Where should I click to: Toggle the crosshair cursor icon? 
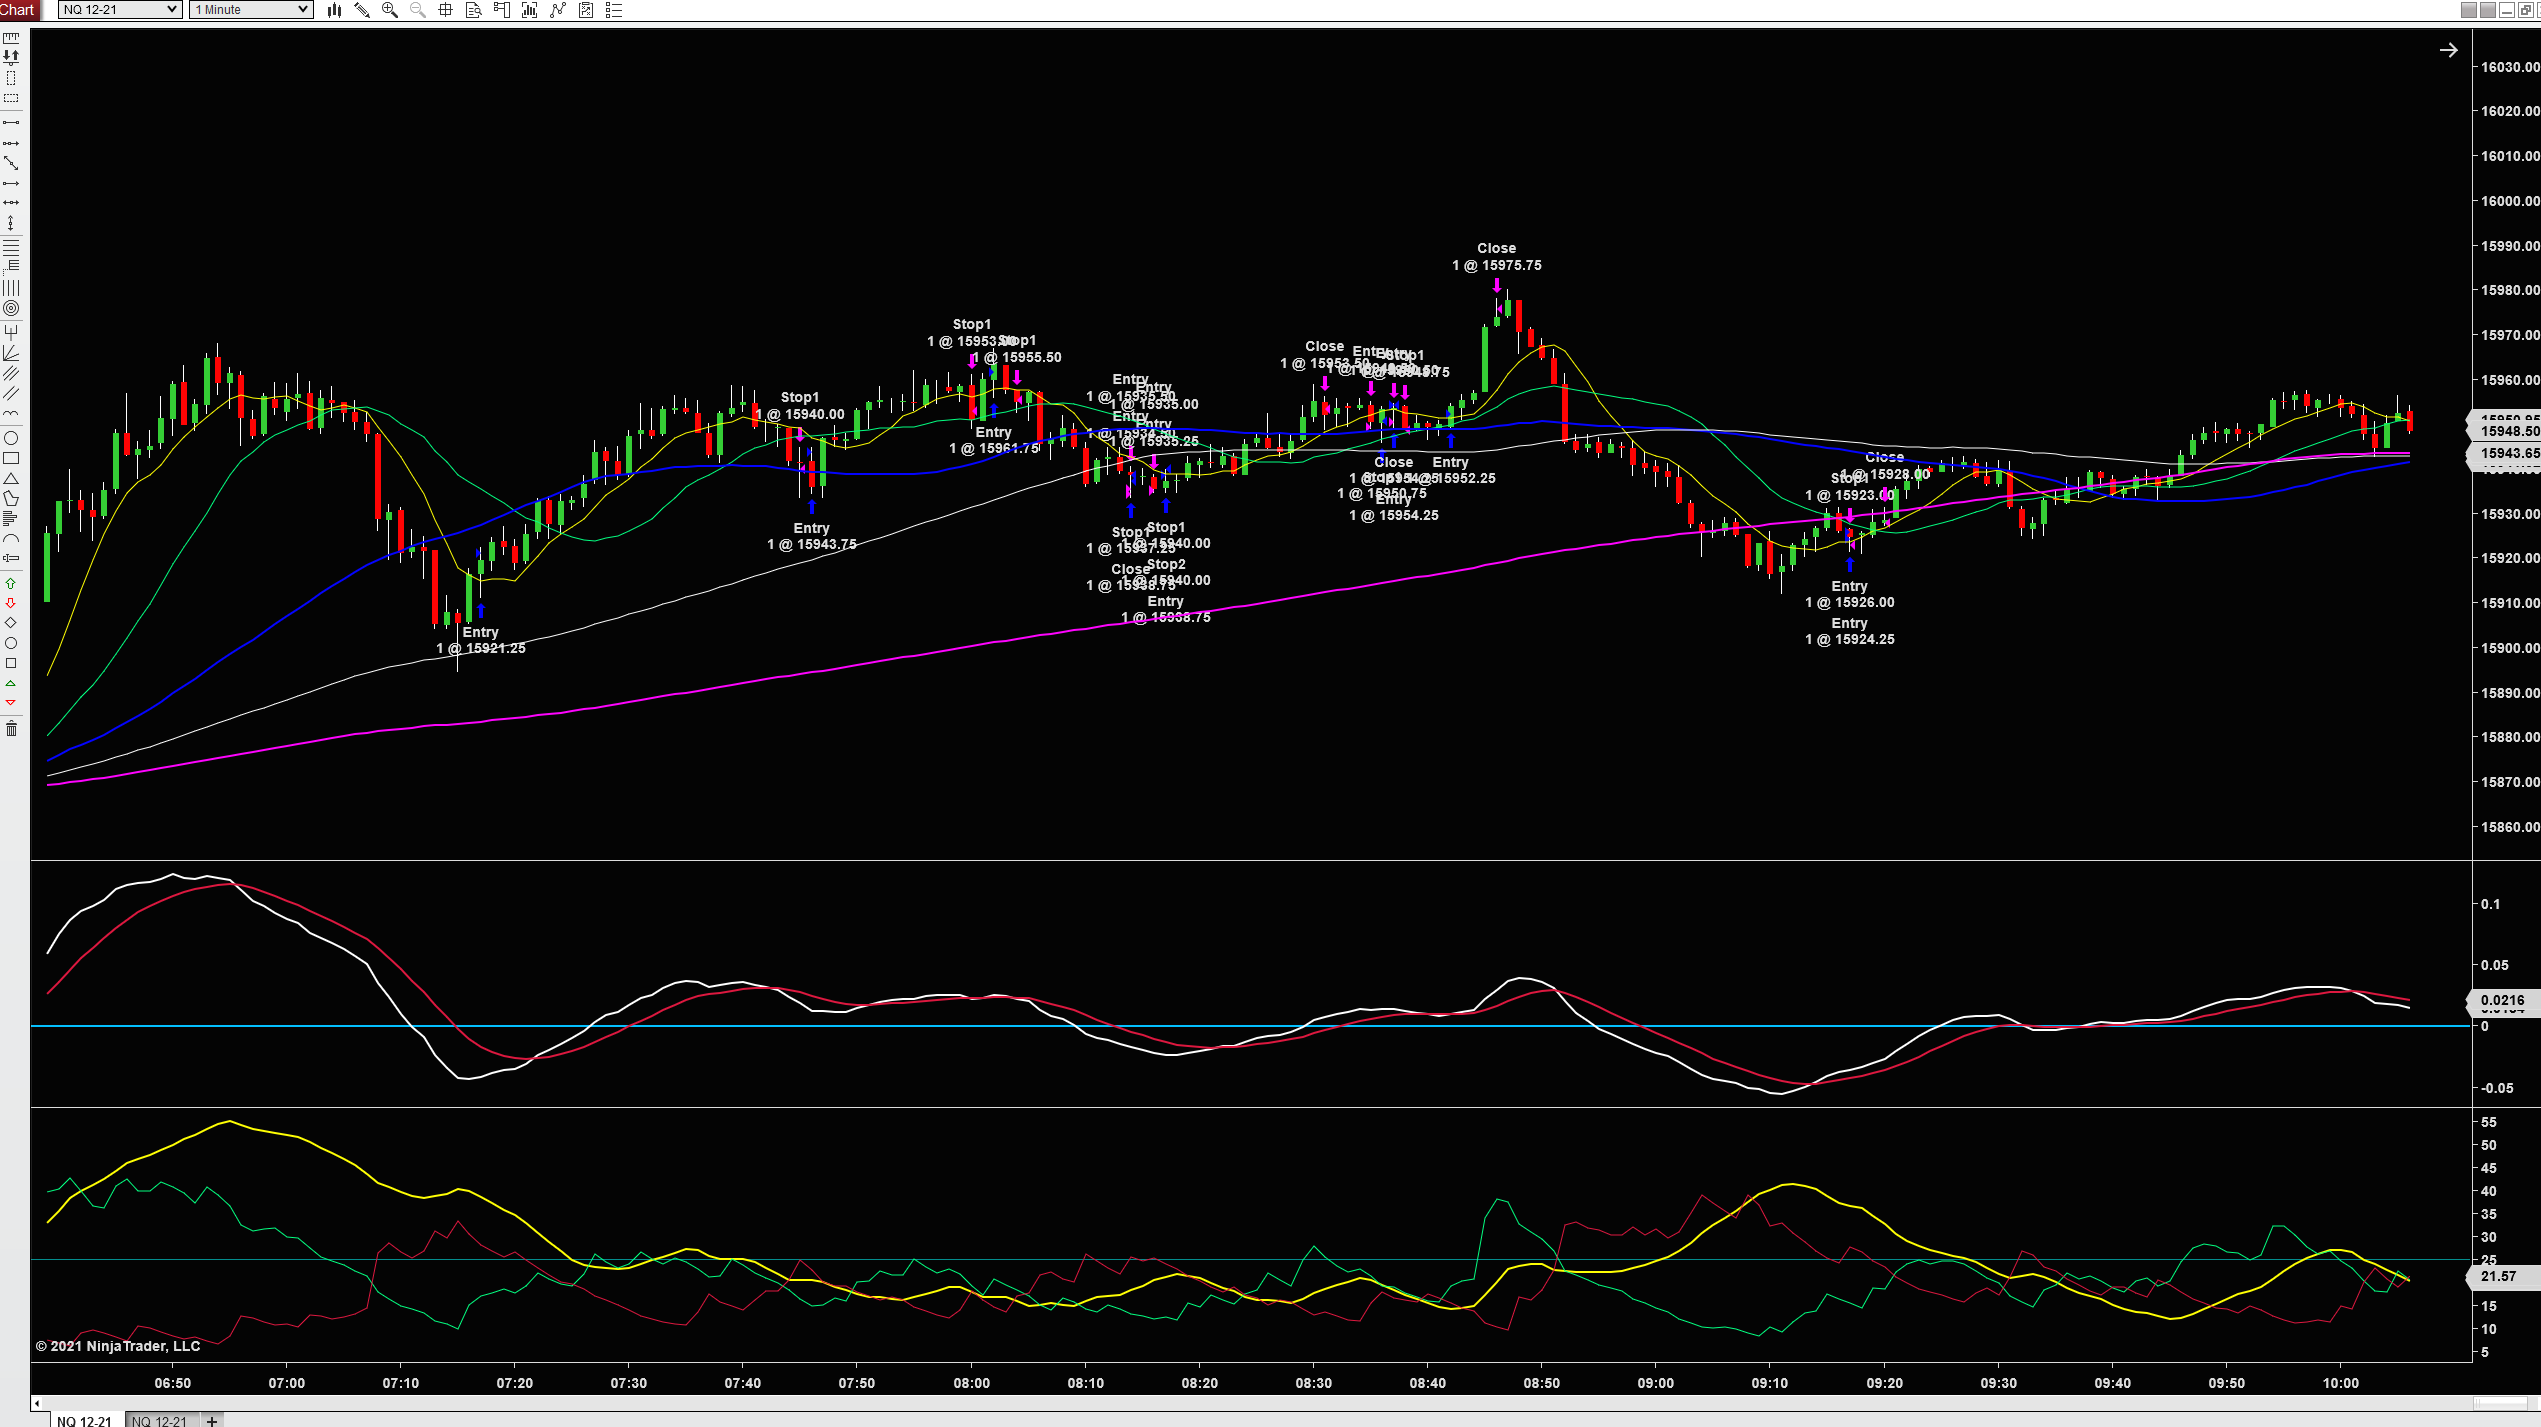click(446, 10)
